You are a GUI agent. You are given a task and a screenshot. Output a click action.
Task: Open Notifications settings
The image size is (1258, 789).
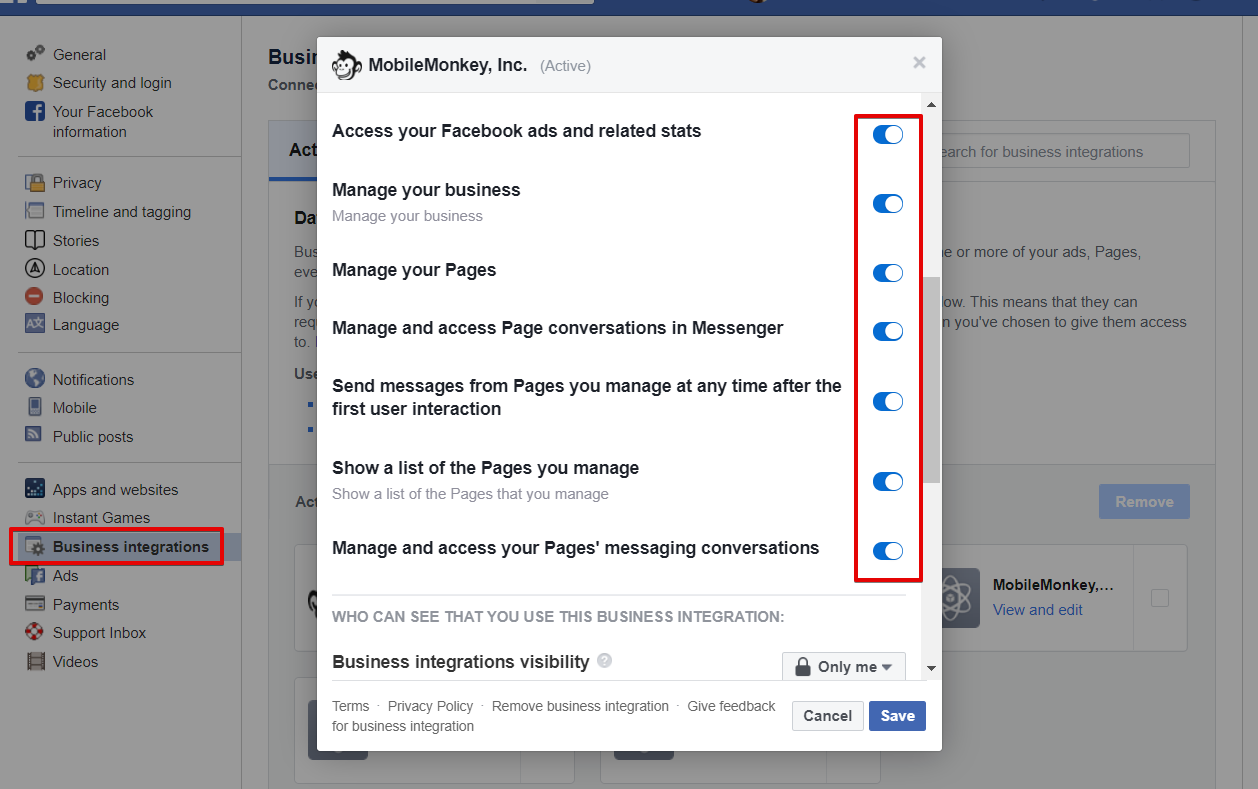pyautogui.click(x=93, y=380)
